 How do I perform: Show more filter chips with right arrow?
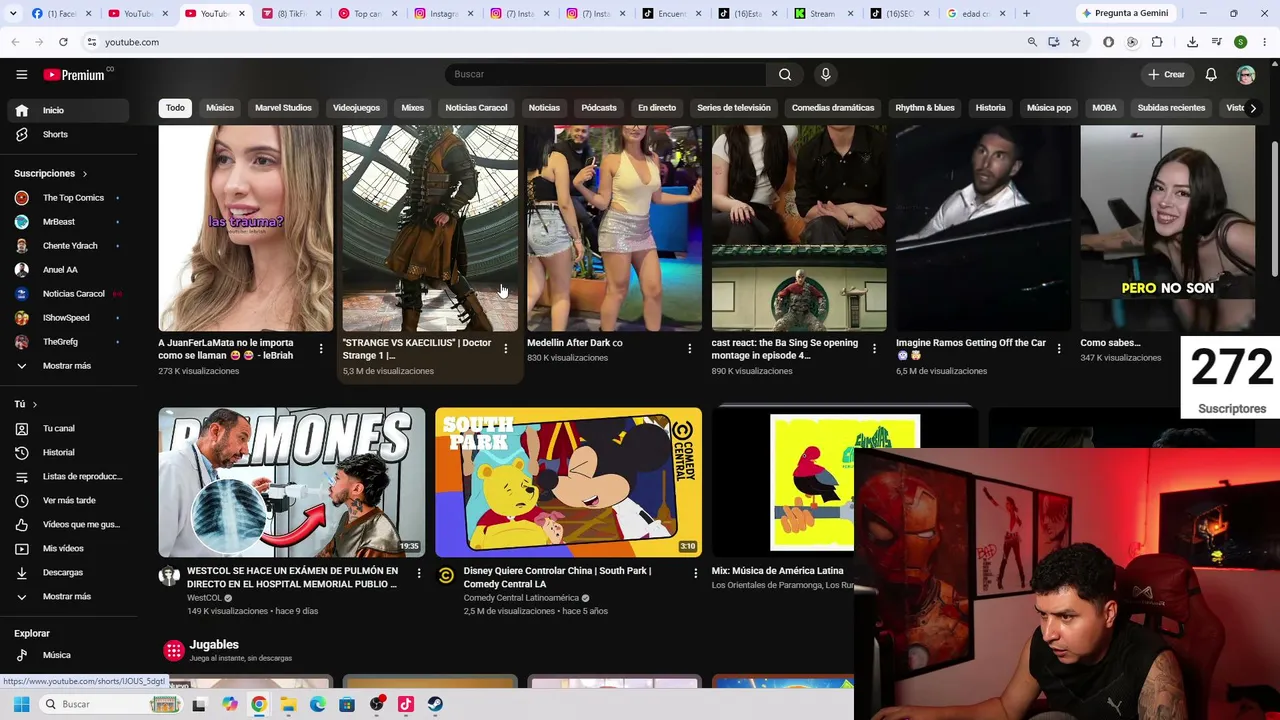pyautogui.click(x=1252, y=108)
